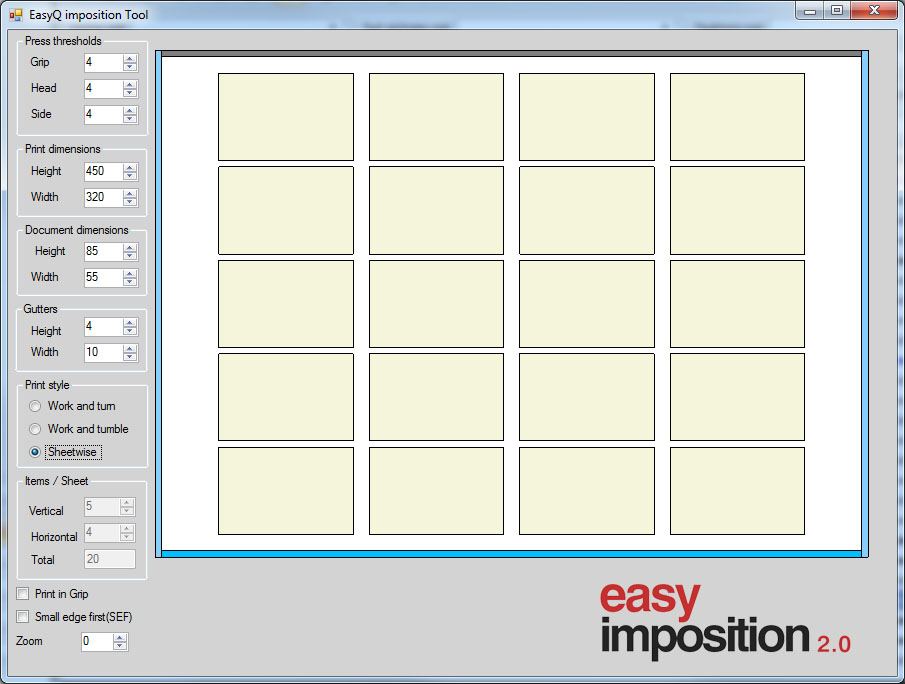Maximize the EasyQ imposition Tool window
The height and width of the screenshot is (684, 905).
click(x=837, y=11)
